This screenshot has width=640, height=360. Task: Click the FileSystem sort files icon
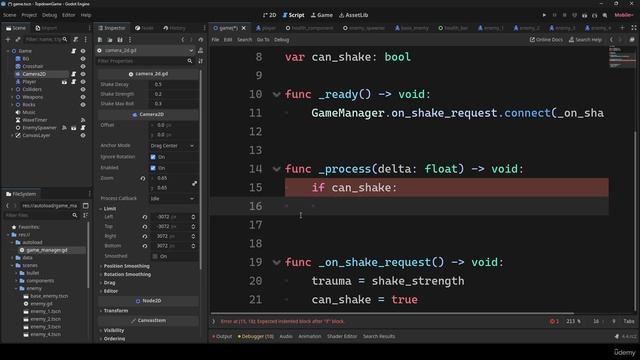(x=85, y=215)
